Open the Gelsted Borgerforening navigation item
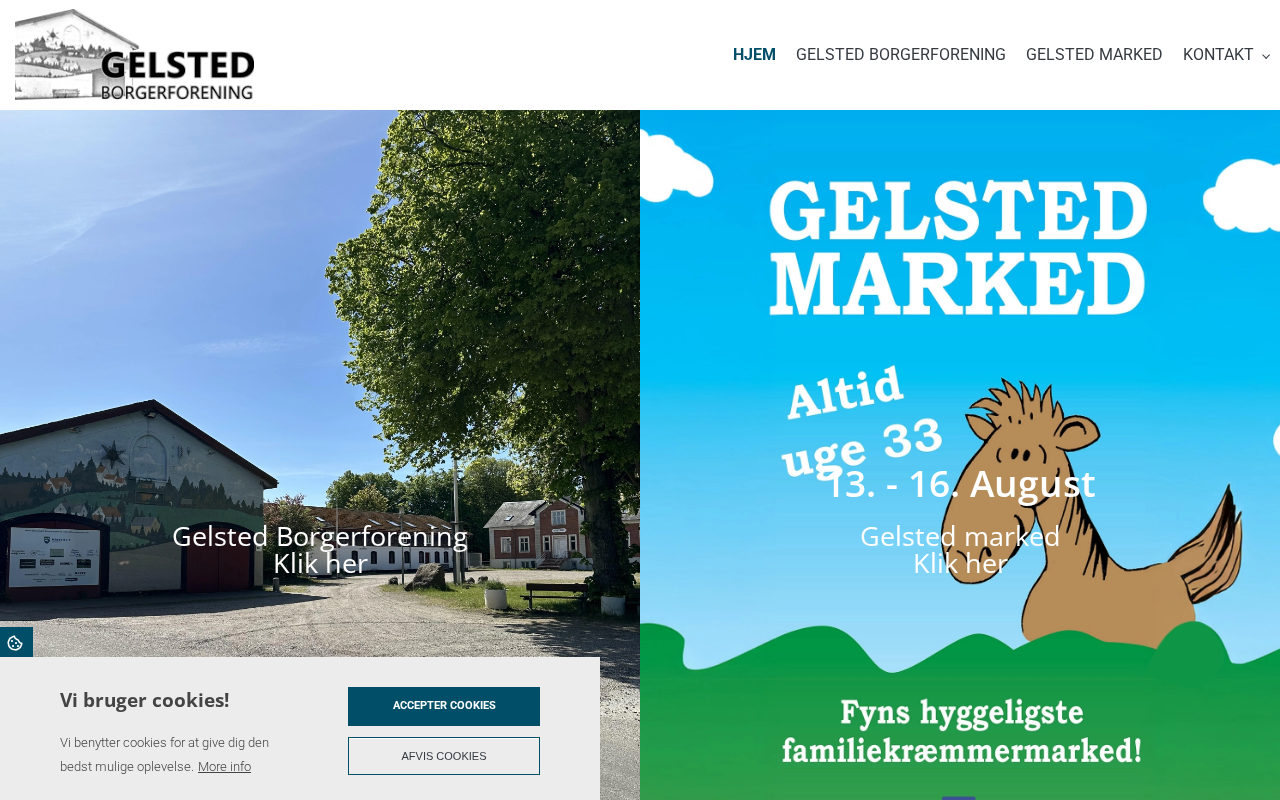The width and height of the screenshot is (1280, 800). pos(901,55)
